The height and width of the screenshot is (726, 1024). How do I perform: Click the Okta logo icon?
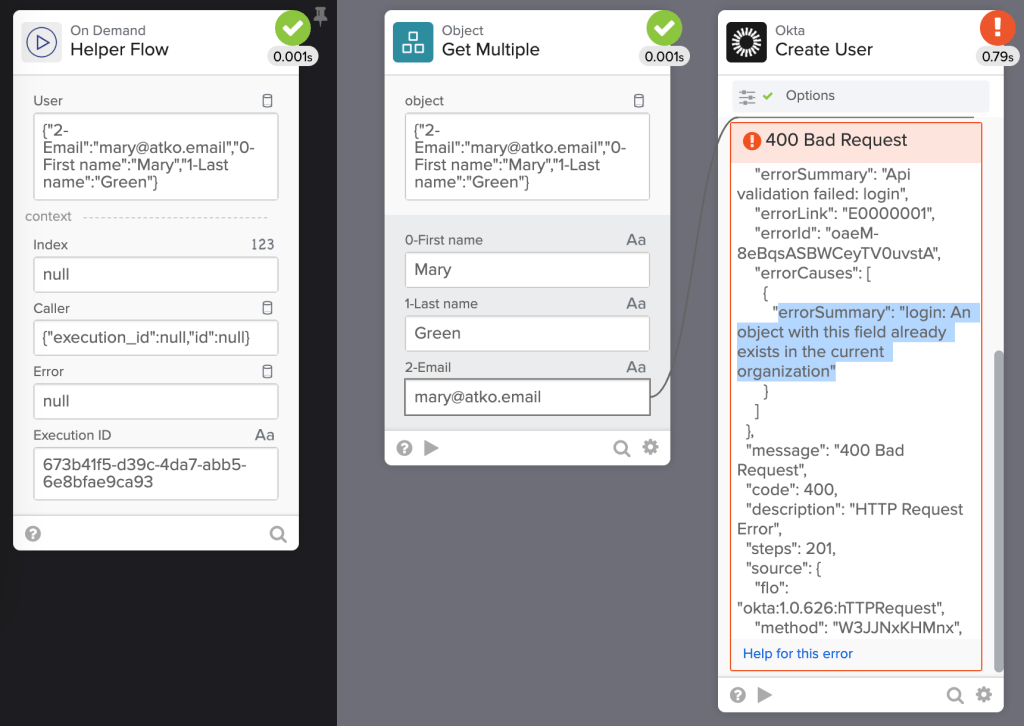(747, 42)
